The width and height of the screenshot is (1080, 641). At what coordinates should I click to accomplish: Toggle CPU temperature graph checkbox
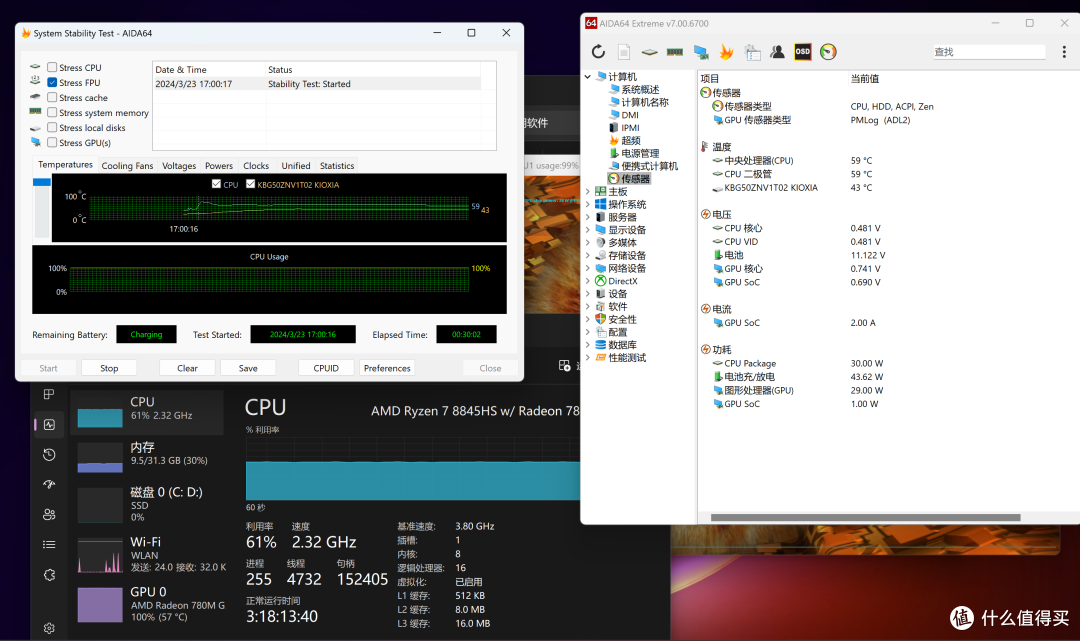(x=216, y=184)
